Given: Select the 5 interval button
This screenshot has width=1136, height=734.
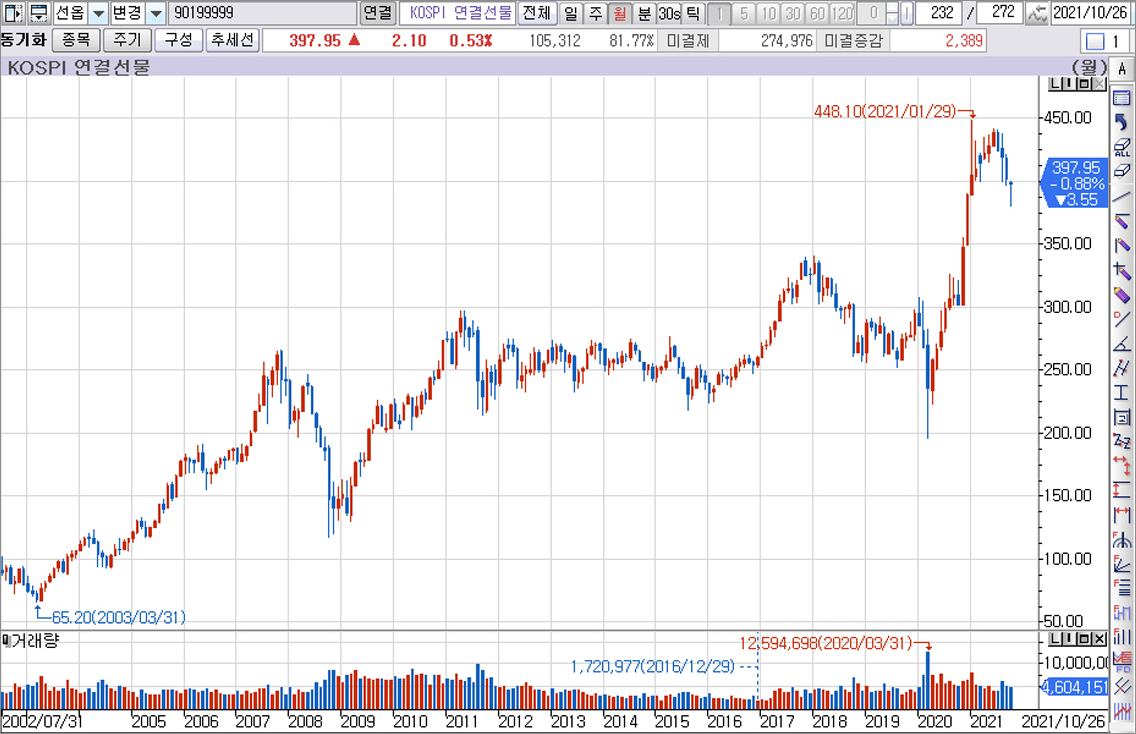Looking at the screenshot, I should click(744, 13).
